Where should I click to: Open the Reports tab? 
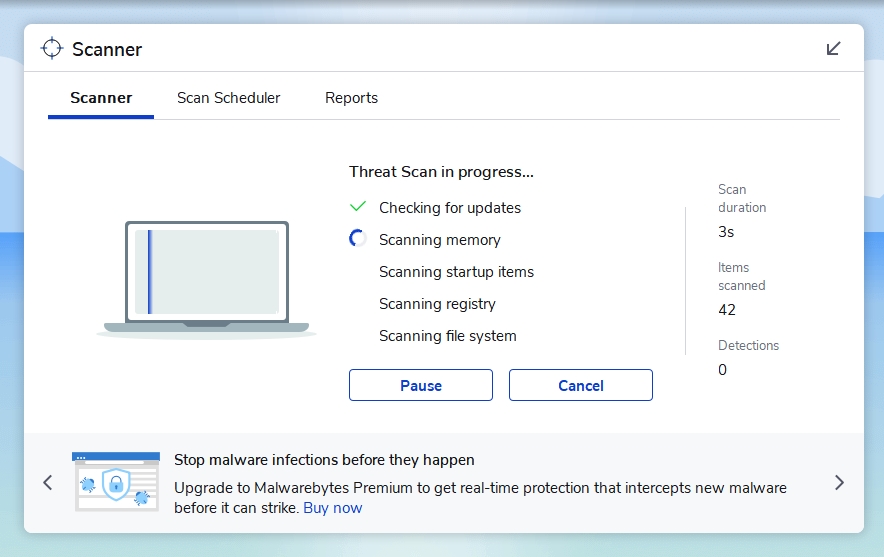tap(351, 98)
